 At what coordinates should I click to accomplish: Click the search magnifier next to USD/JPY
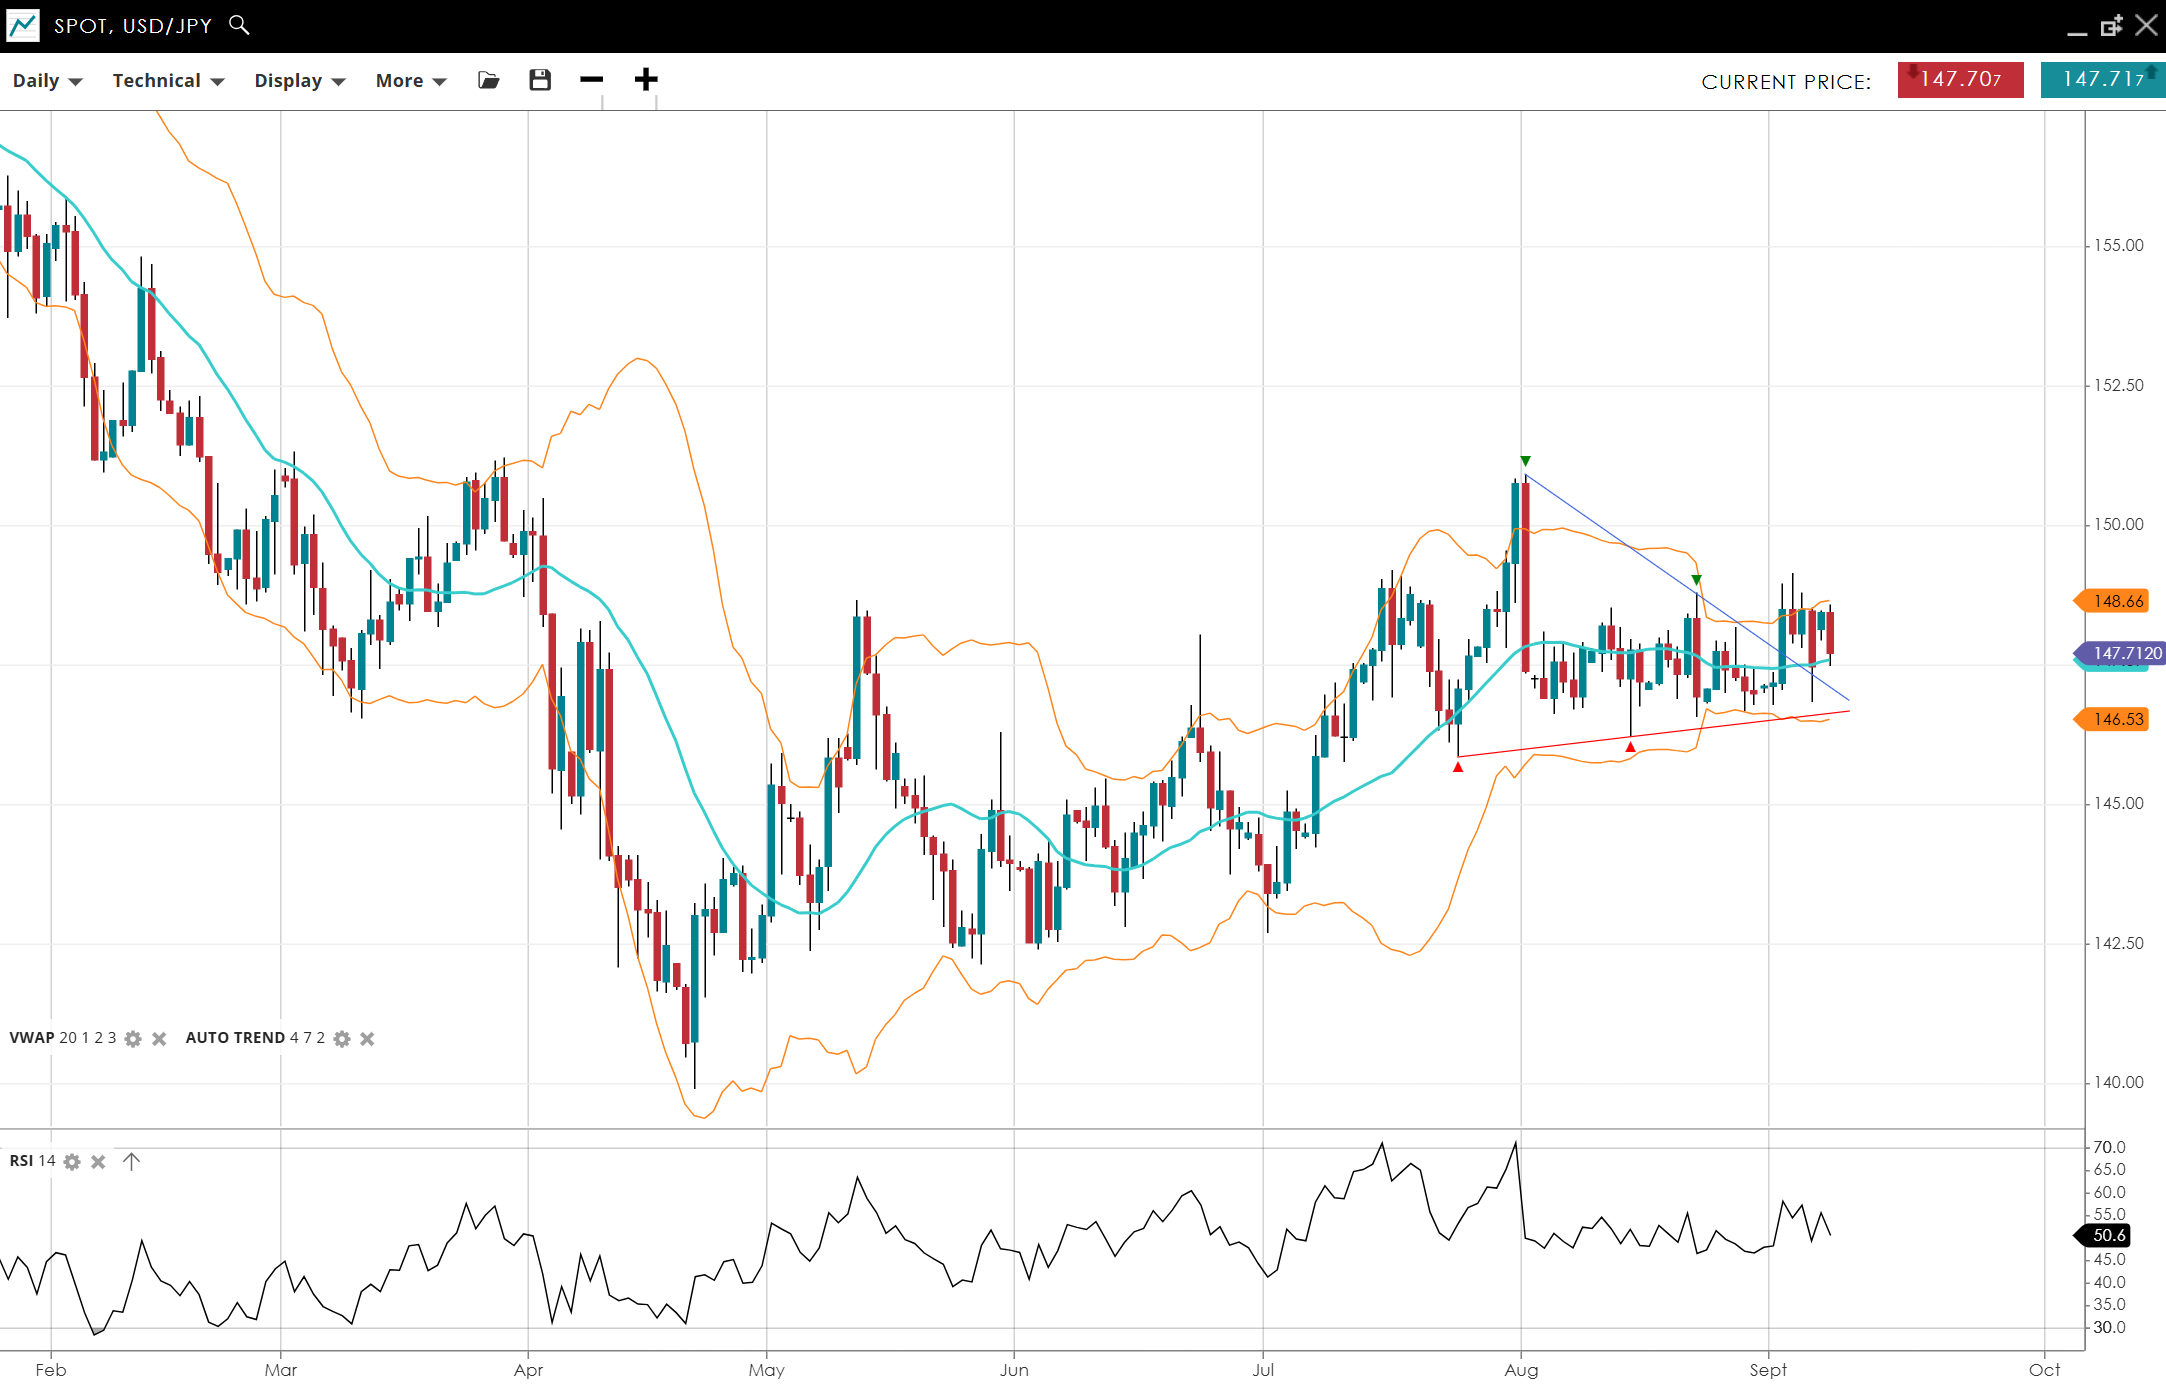(x=238, y=25)
